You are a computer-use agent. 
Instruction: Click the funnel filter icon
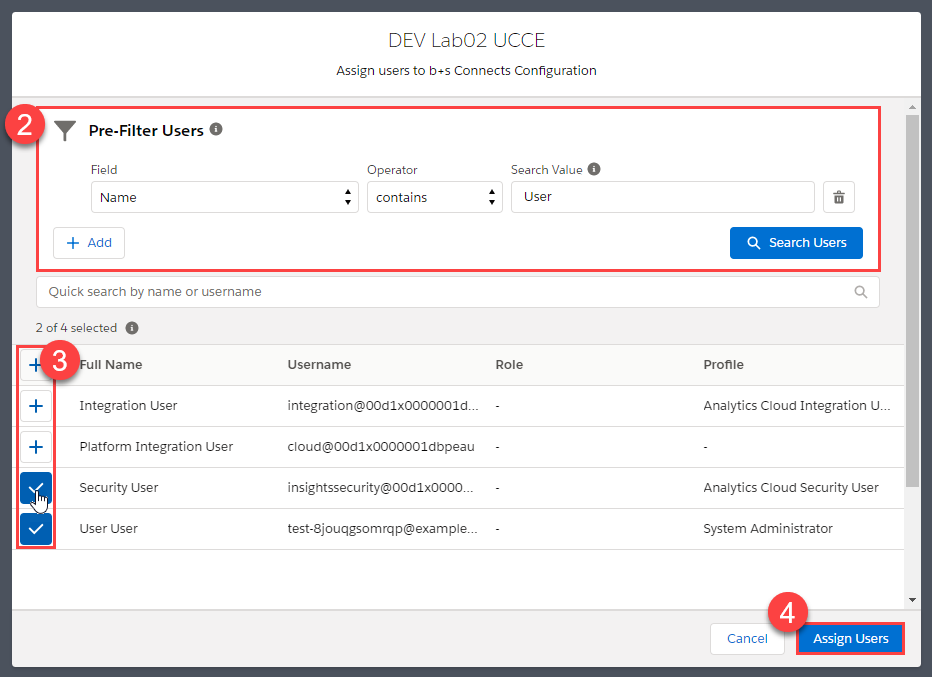point(65,131)
